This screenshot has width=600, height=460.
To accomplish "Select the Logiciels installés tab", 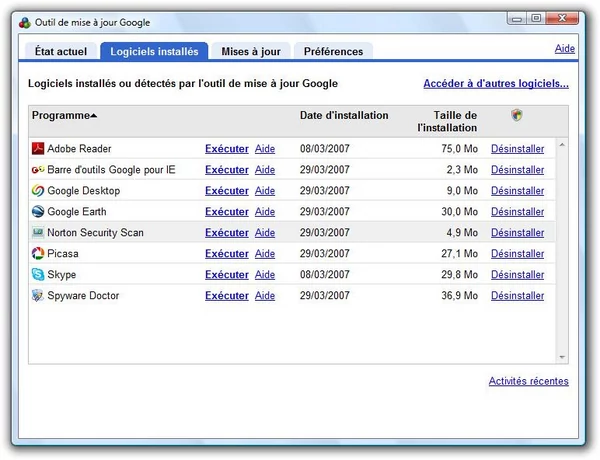I will [x=154, y=51].
